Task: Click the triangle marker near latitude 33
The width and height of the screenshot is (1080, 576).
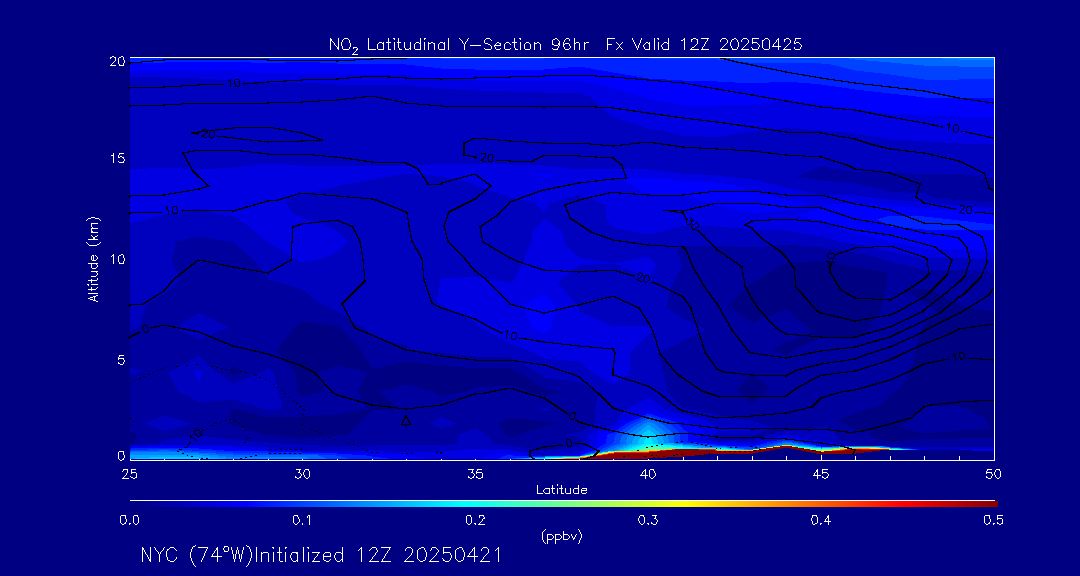Action: coord(406,420)
